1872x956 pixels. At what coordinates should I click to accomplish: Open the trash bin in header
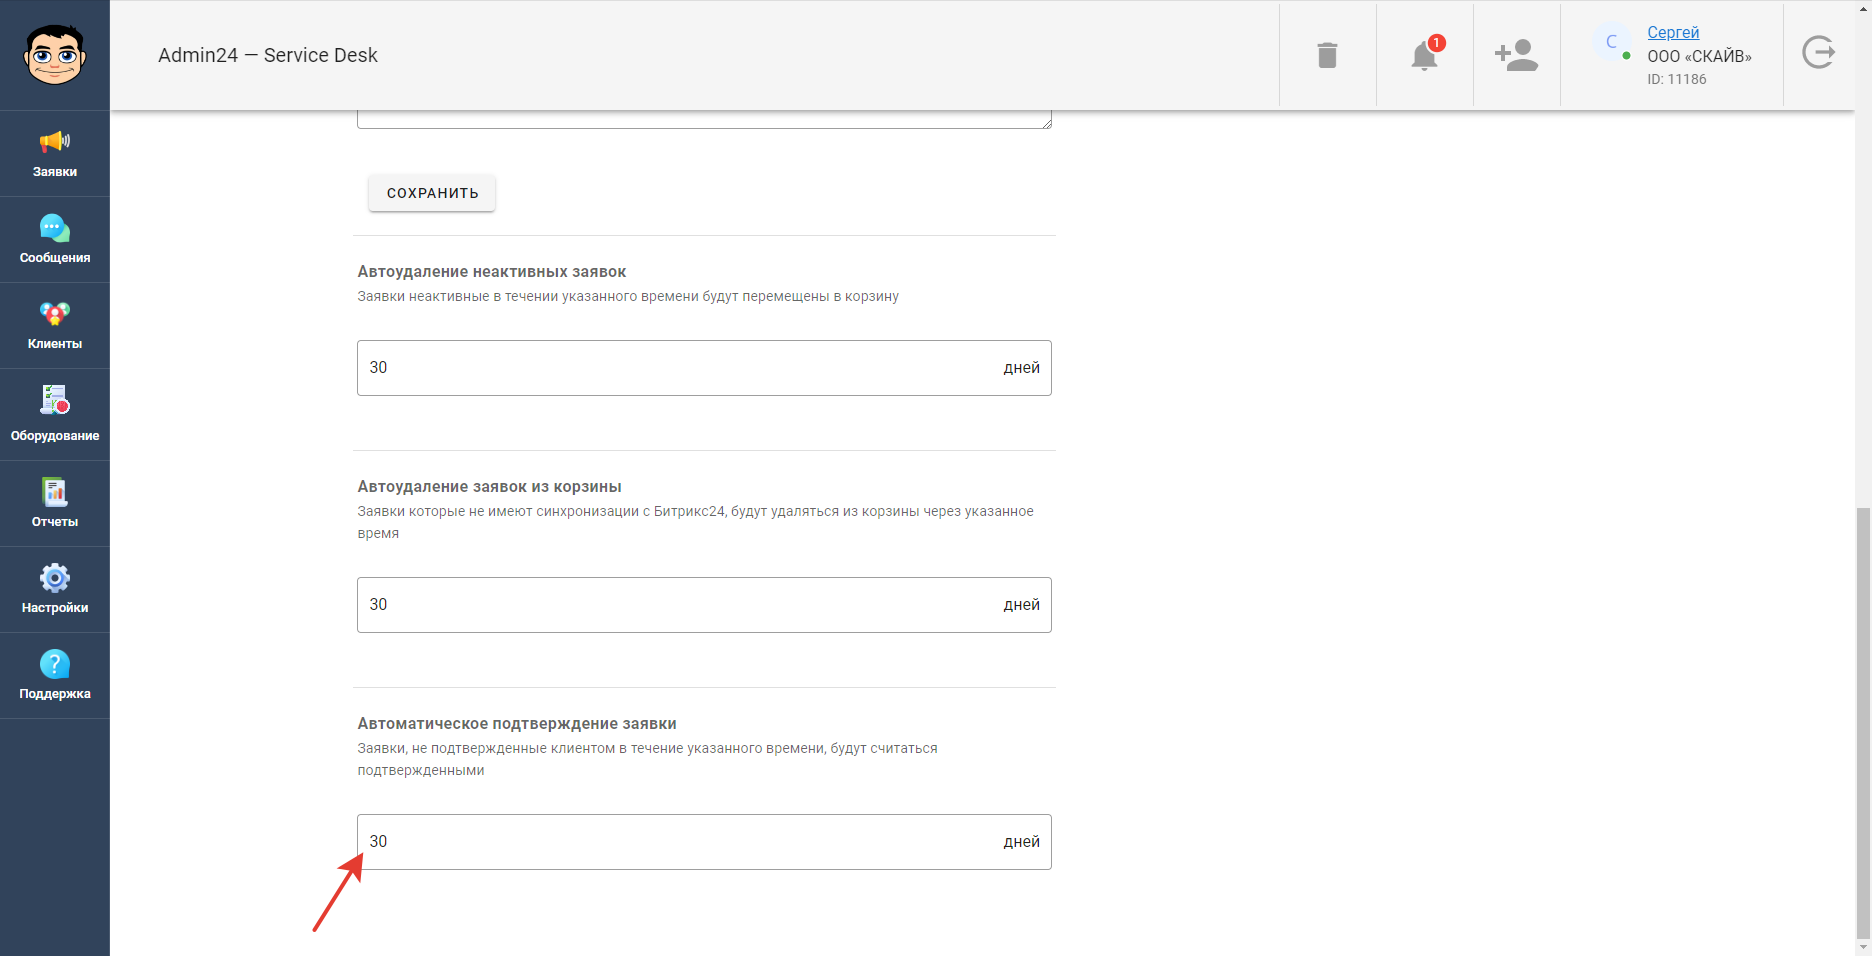[x=1327, y=55]
